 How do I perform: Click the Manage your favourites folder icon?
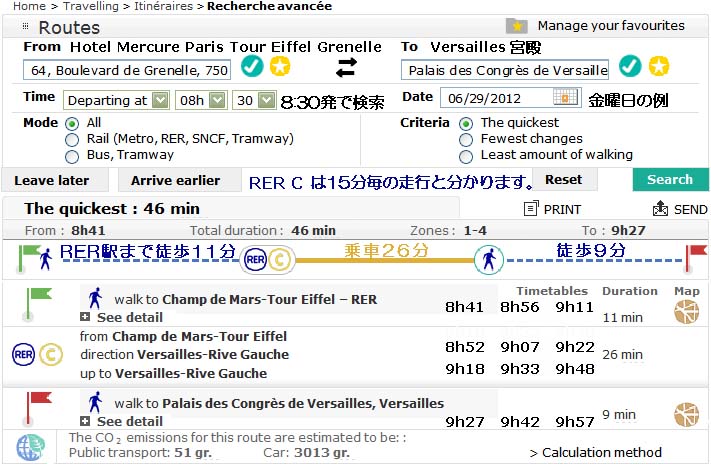click(516, 26)
